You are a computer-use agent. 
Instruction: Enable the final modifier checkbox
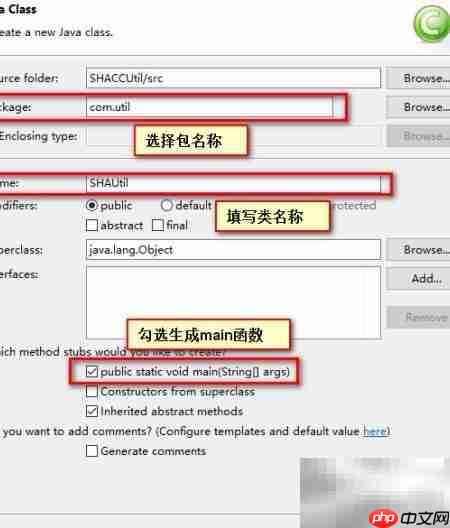[158, 225]
